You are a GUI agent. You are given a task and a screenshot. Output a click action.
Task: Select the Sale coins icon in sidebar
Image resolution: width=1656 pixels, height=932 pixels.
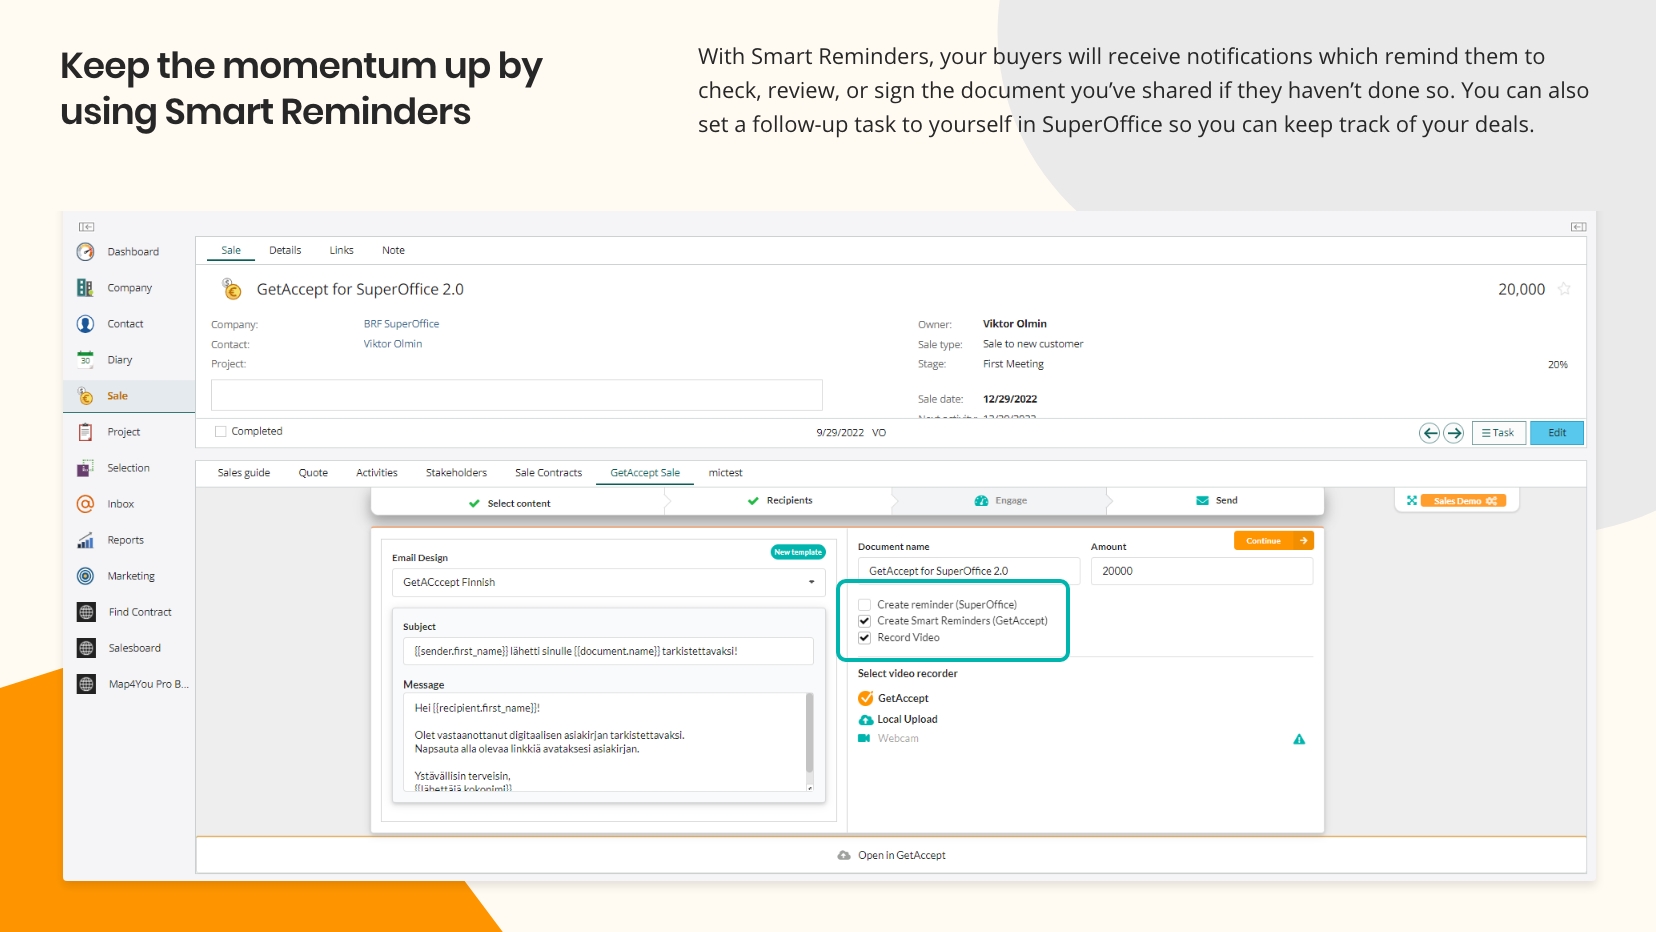(86, 396)
